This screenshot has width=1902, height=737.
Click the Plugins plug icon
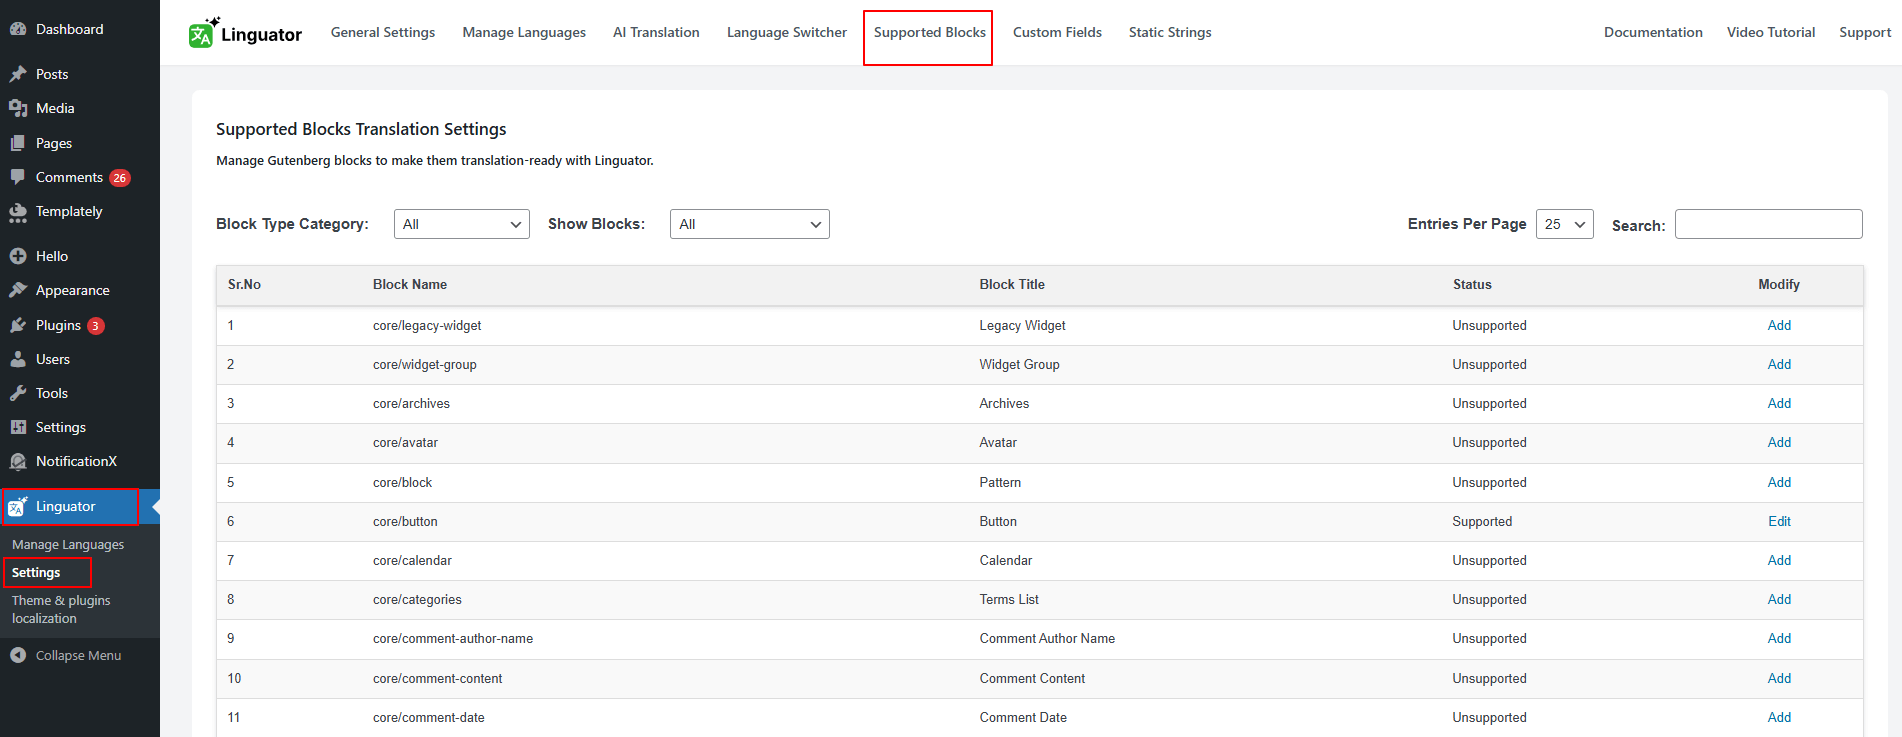pyautogui.click(x=18, y=325)
